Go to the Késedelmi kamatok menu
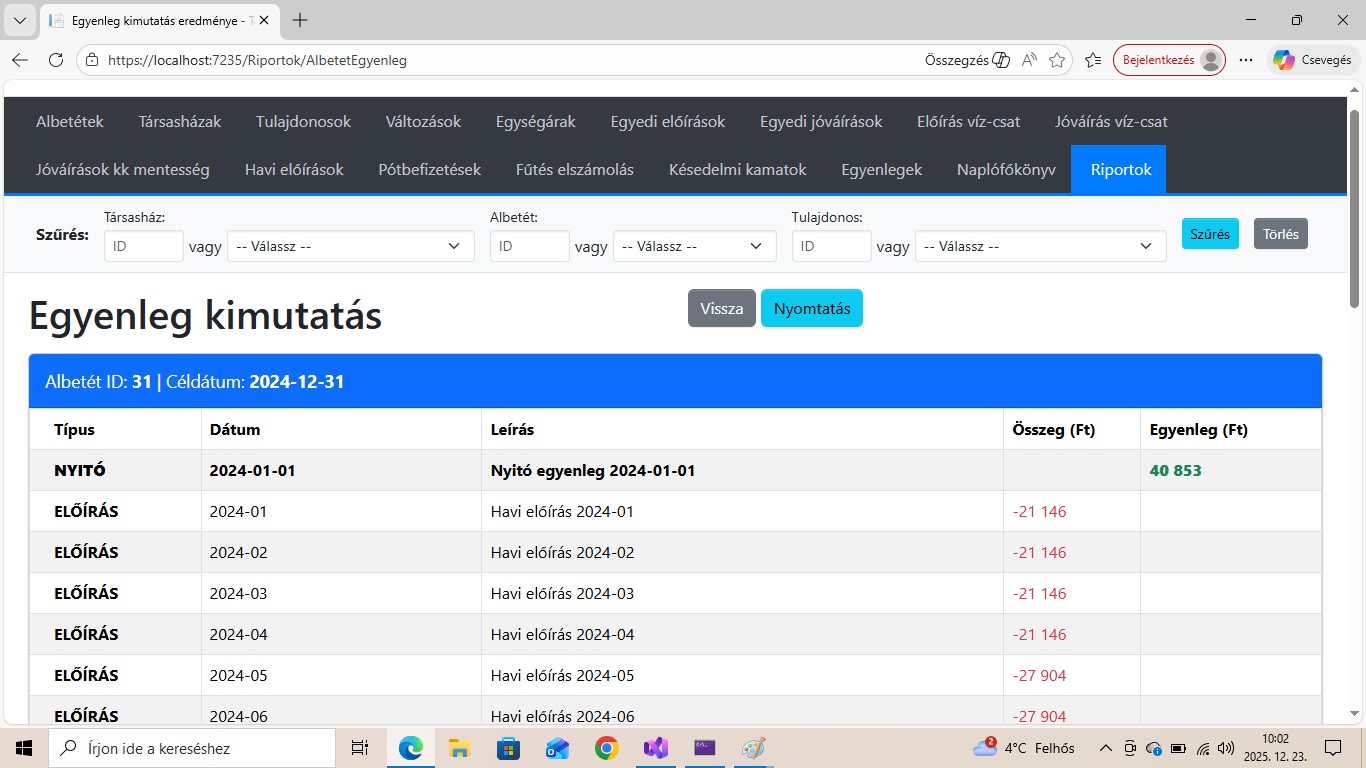 (x=737, y=170)
